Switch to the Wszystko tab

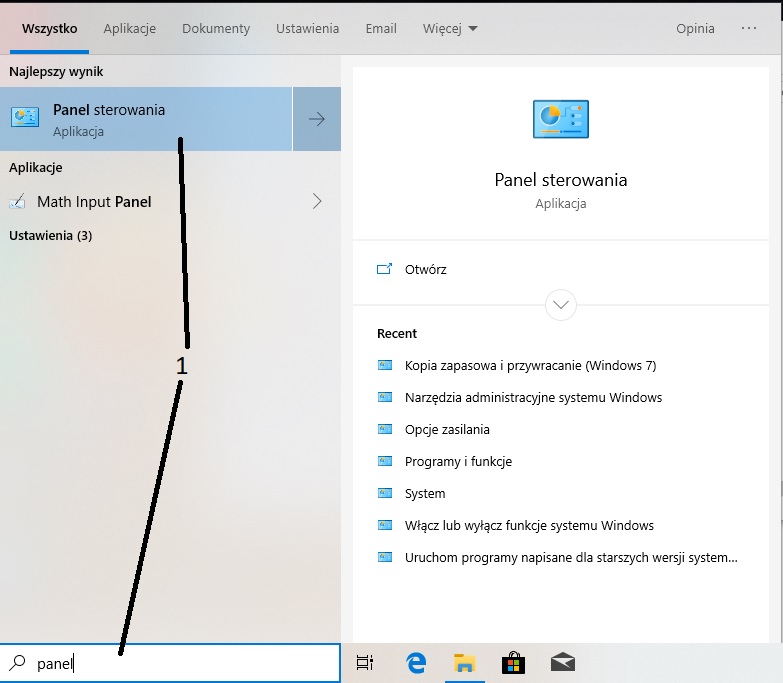click(49, 28)
